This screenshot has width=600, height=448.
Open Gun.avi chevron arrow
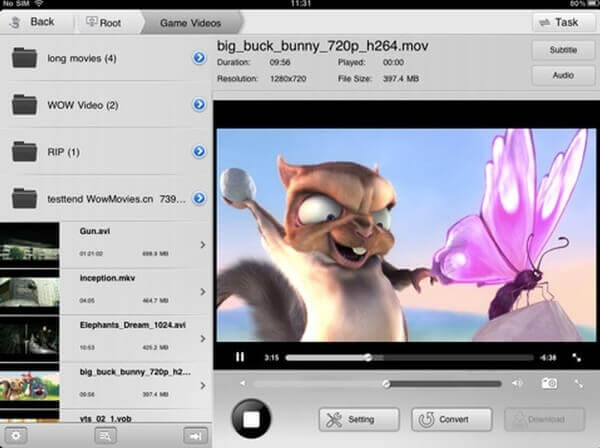point(203,245)
